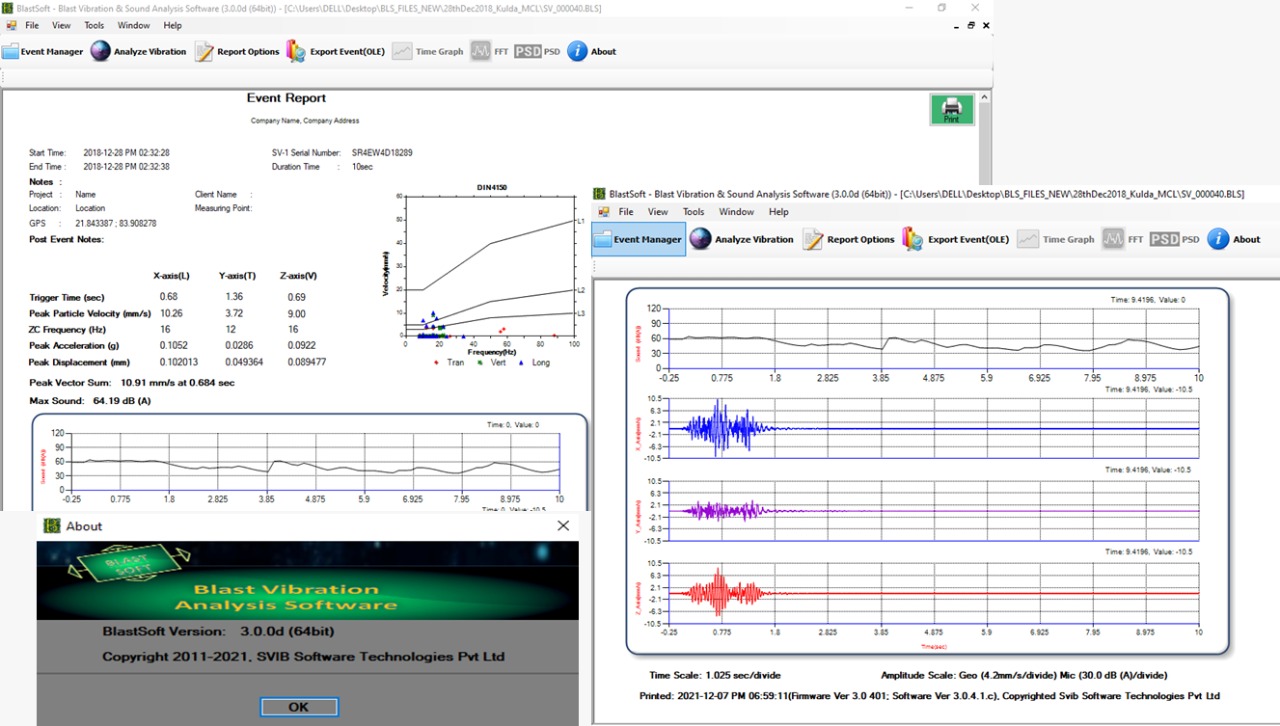Select FFT tool in back window toolbar
The image size is (1280, 726).
click(x=490, y=51)
